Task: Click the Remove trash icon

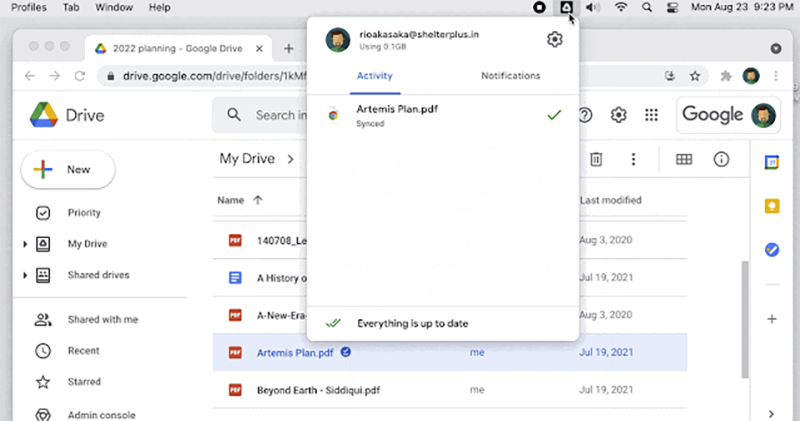Action: point(596,159)
